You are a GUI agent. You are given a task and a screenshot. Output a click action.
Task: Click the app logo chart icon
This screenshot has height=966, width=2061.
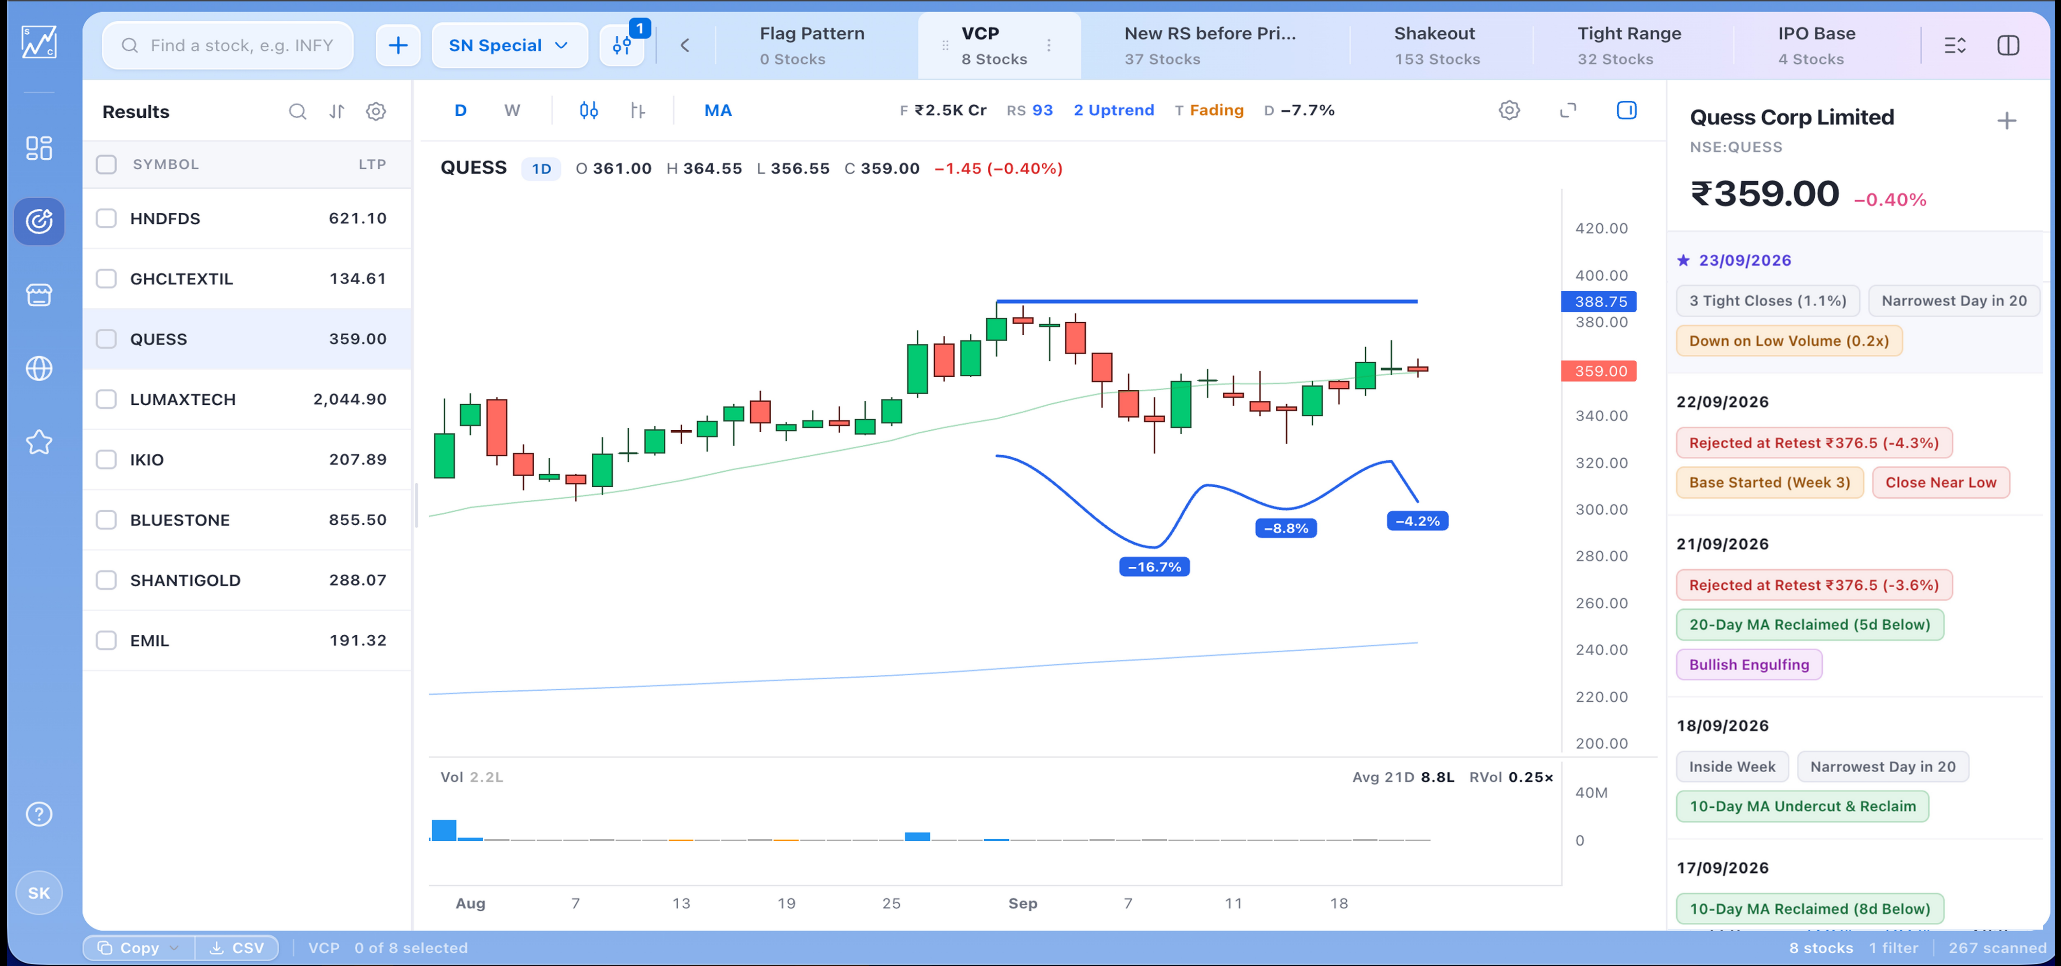pyautogui.click(x=39, y=42)
